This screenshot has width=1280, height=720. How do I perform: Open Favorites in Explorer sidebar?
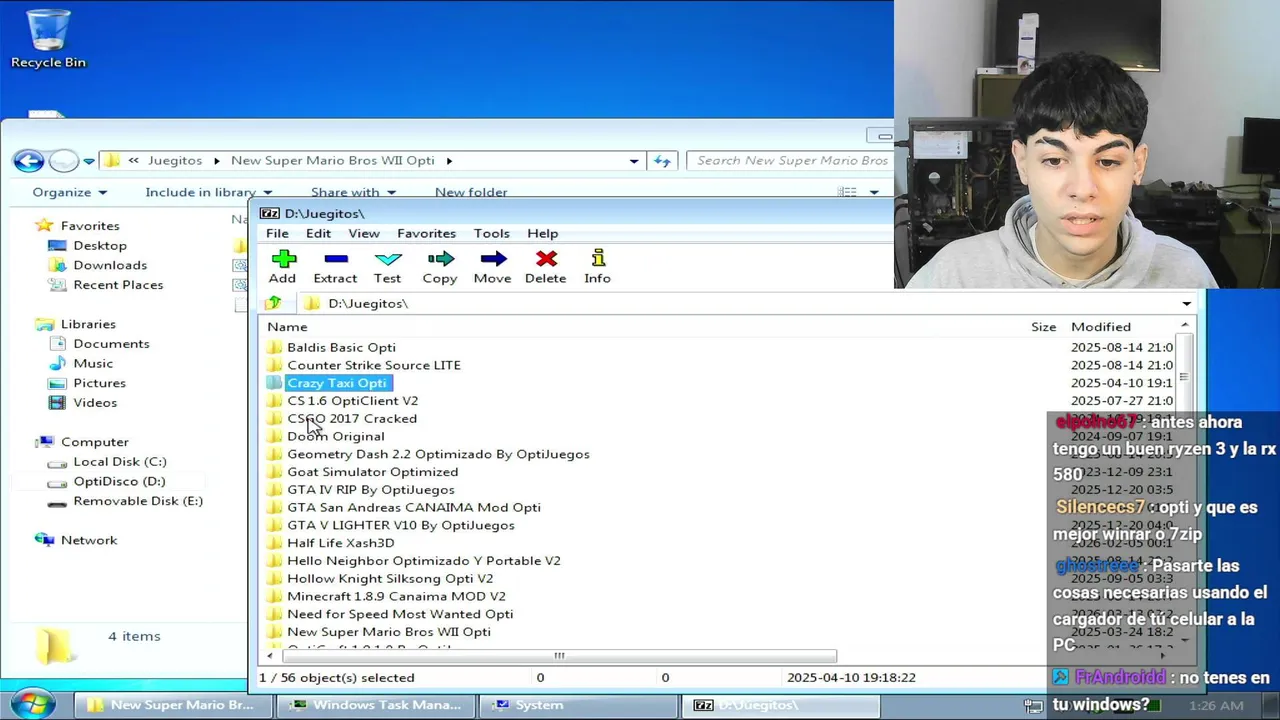click(90, 226)
